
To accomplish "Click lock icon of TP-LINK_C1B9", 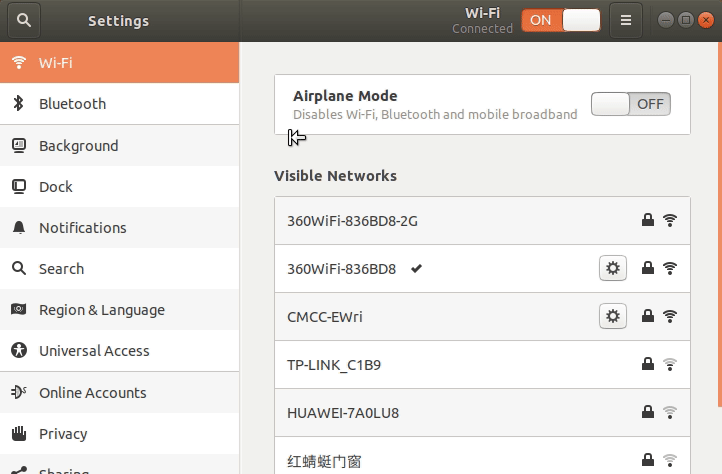I will (x=648, y=364).
